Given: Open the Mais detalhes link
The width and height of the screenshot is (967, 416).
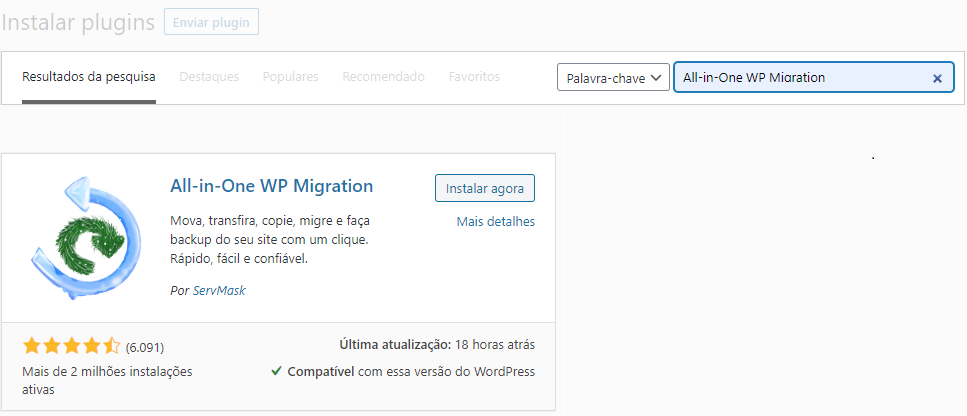Looking at the screenshot, I should click(496, 221).
